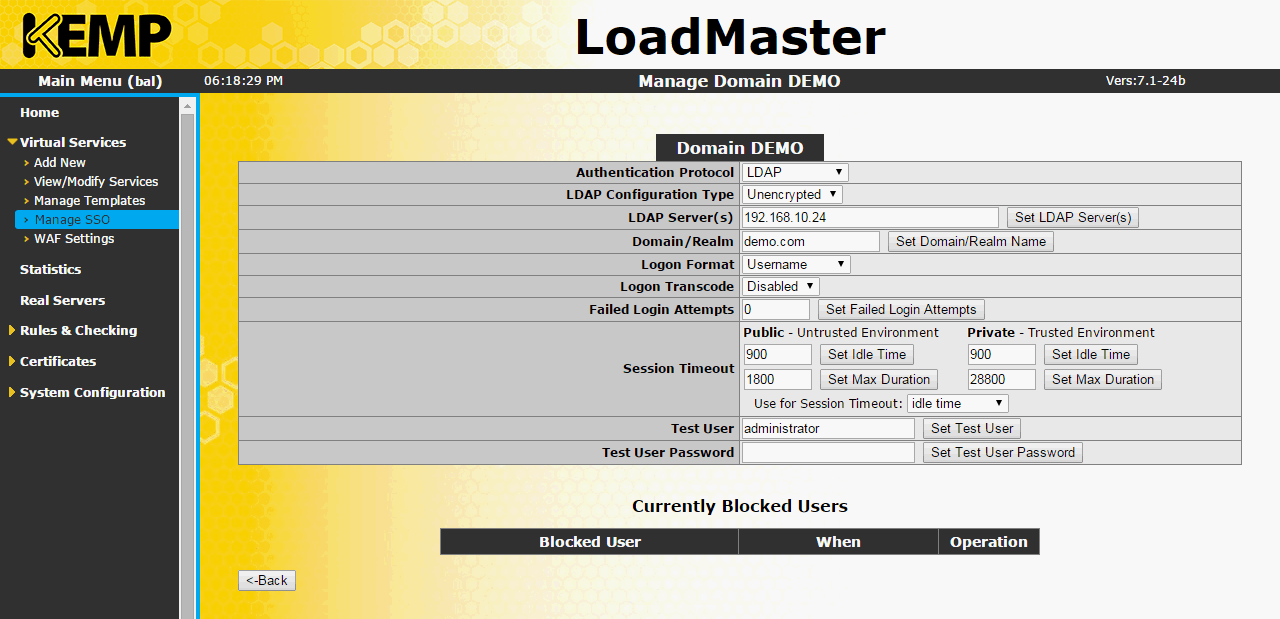Select Manage SSO in sidebar
Image resolution: width=1280 pixels, height=619 pixels.
pos(97,219)
